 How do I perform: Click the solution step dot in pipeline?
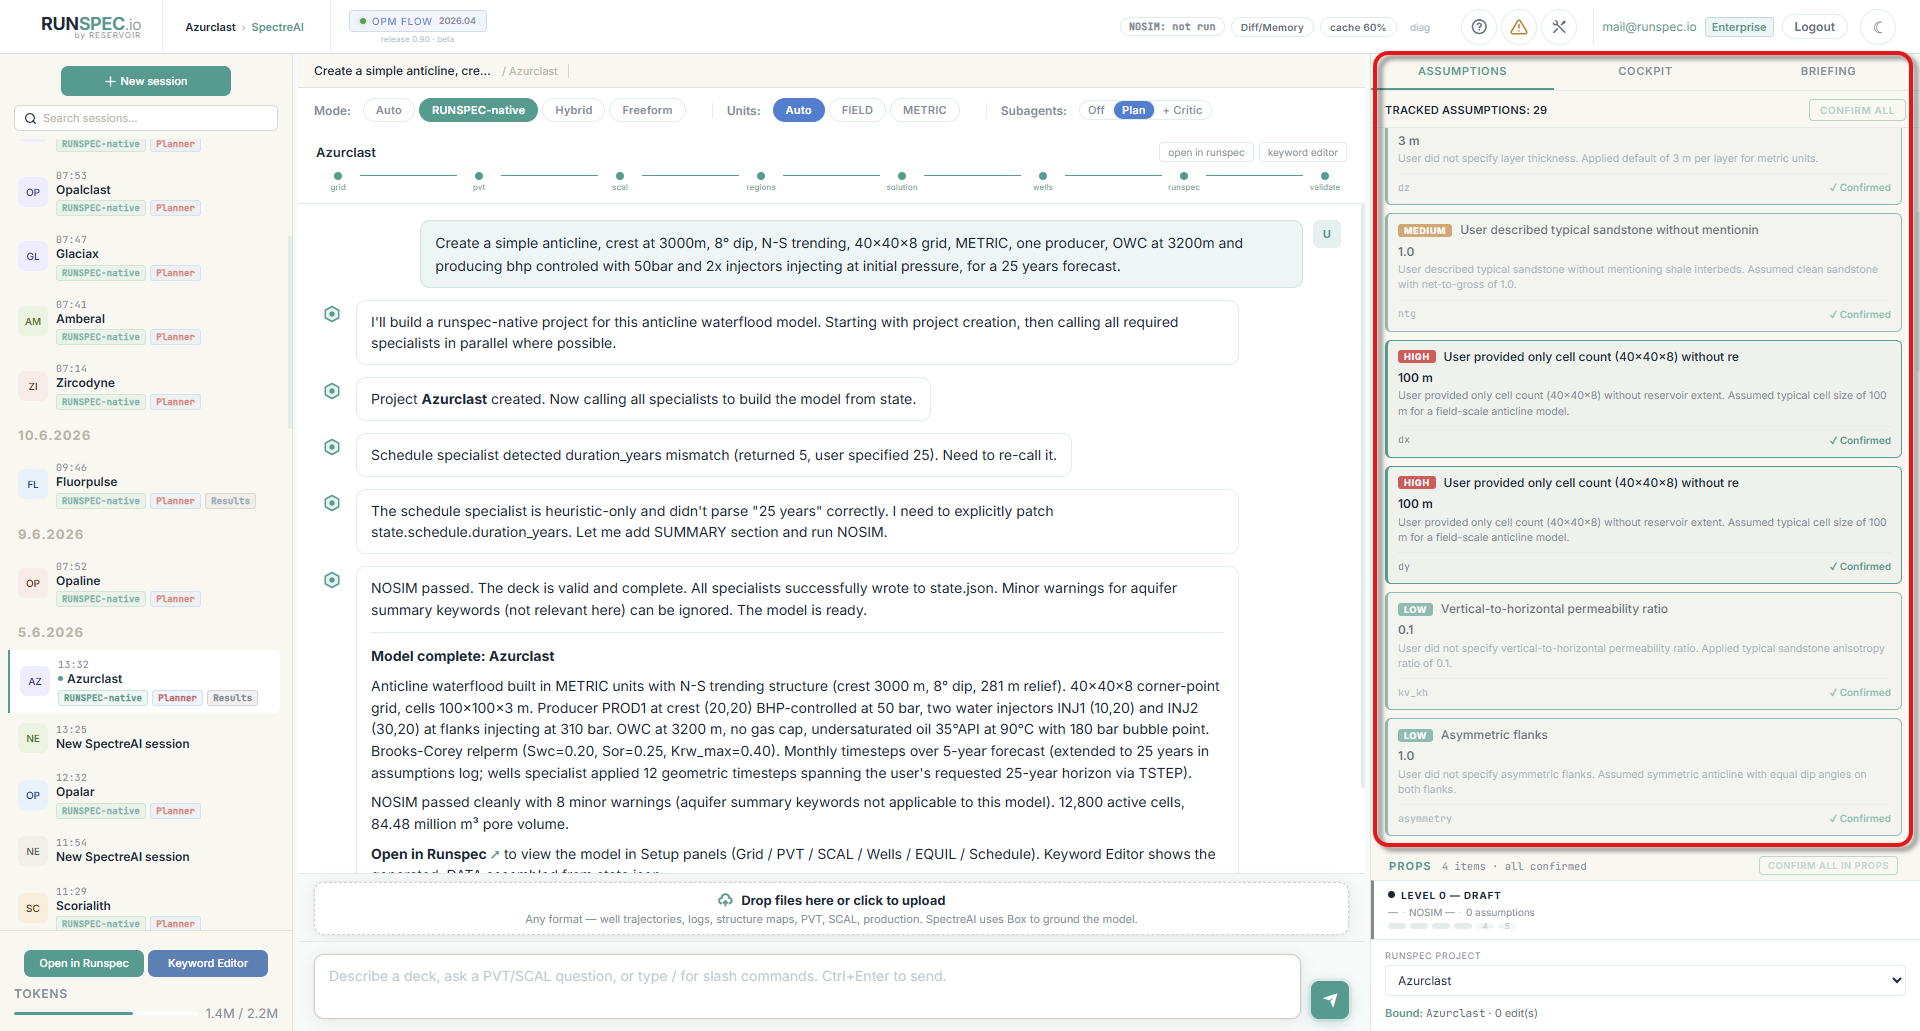902,176
